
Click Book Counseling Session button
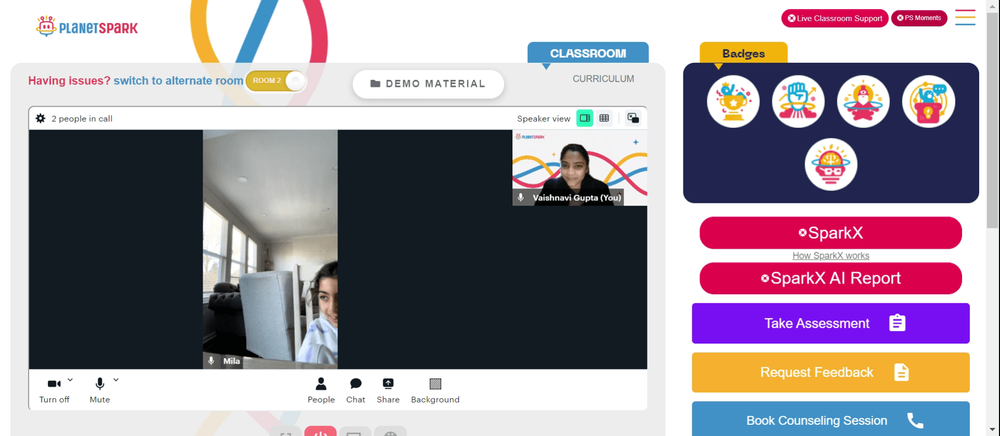(x=830, y=419)
